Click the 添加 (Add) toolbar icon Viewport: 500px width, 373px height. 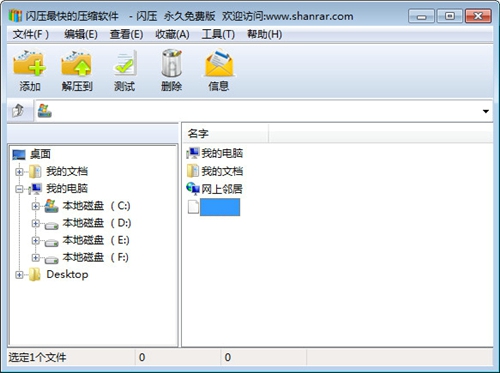(x=29, y=63)
